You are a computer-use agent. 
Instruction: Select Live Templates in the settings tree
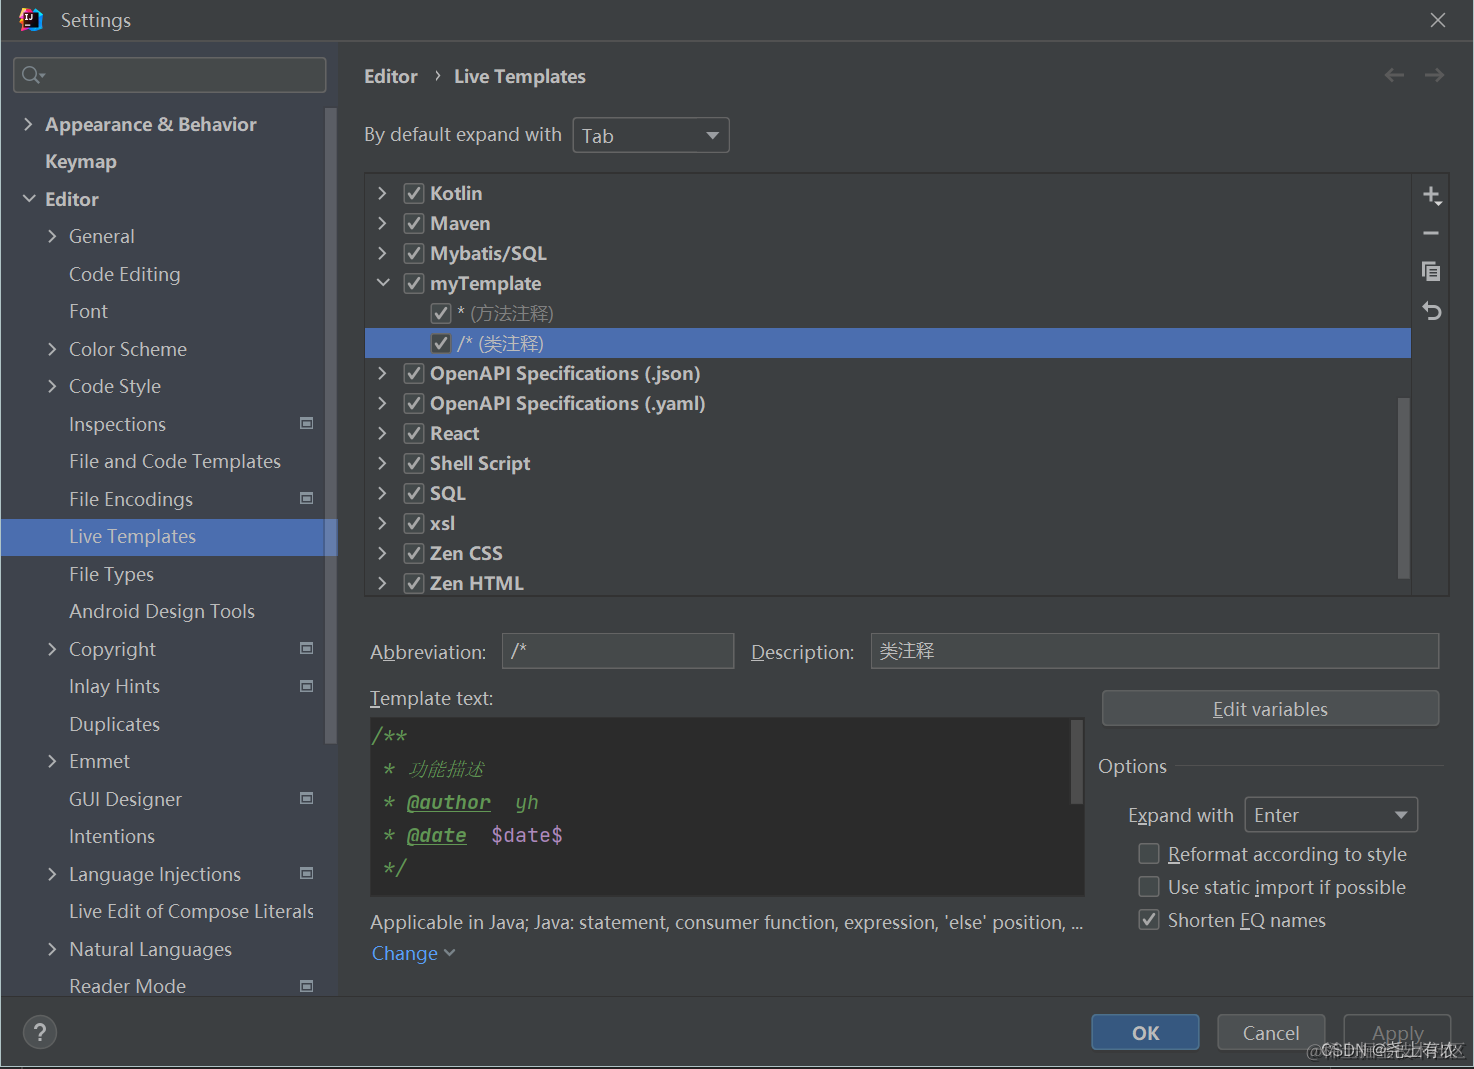[x=168, y=536]
